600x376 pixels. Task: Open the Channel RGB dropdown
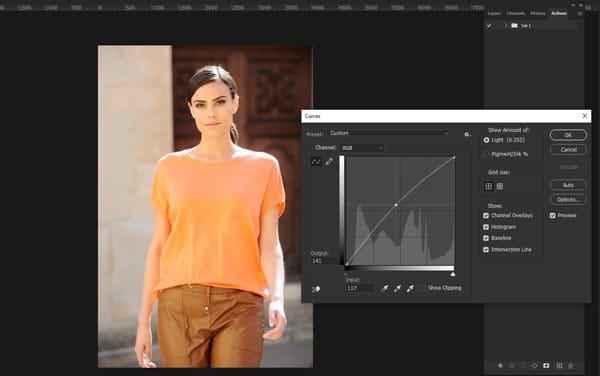point(362,148)
